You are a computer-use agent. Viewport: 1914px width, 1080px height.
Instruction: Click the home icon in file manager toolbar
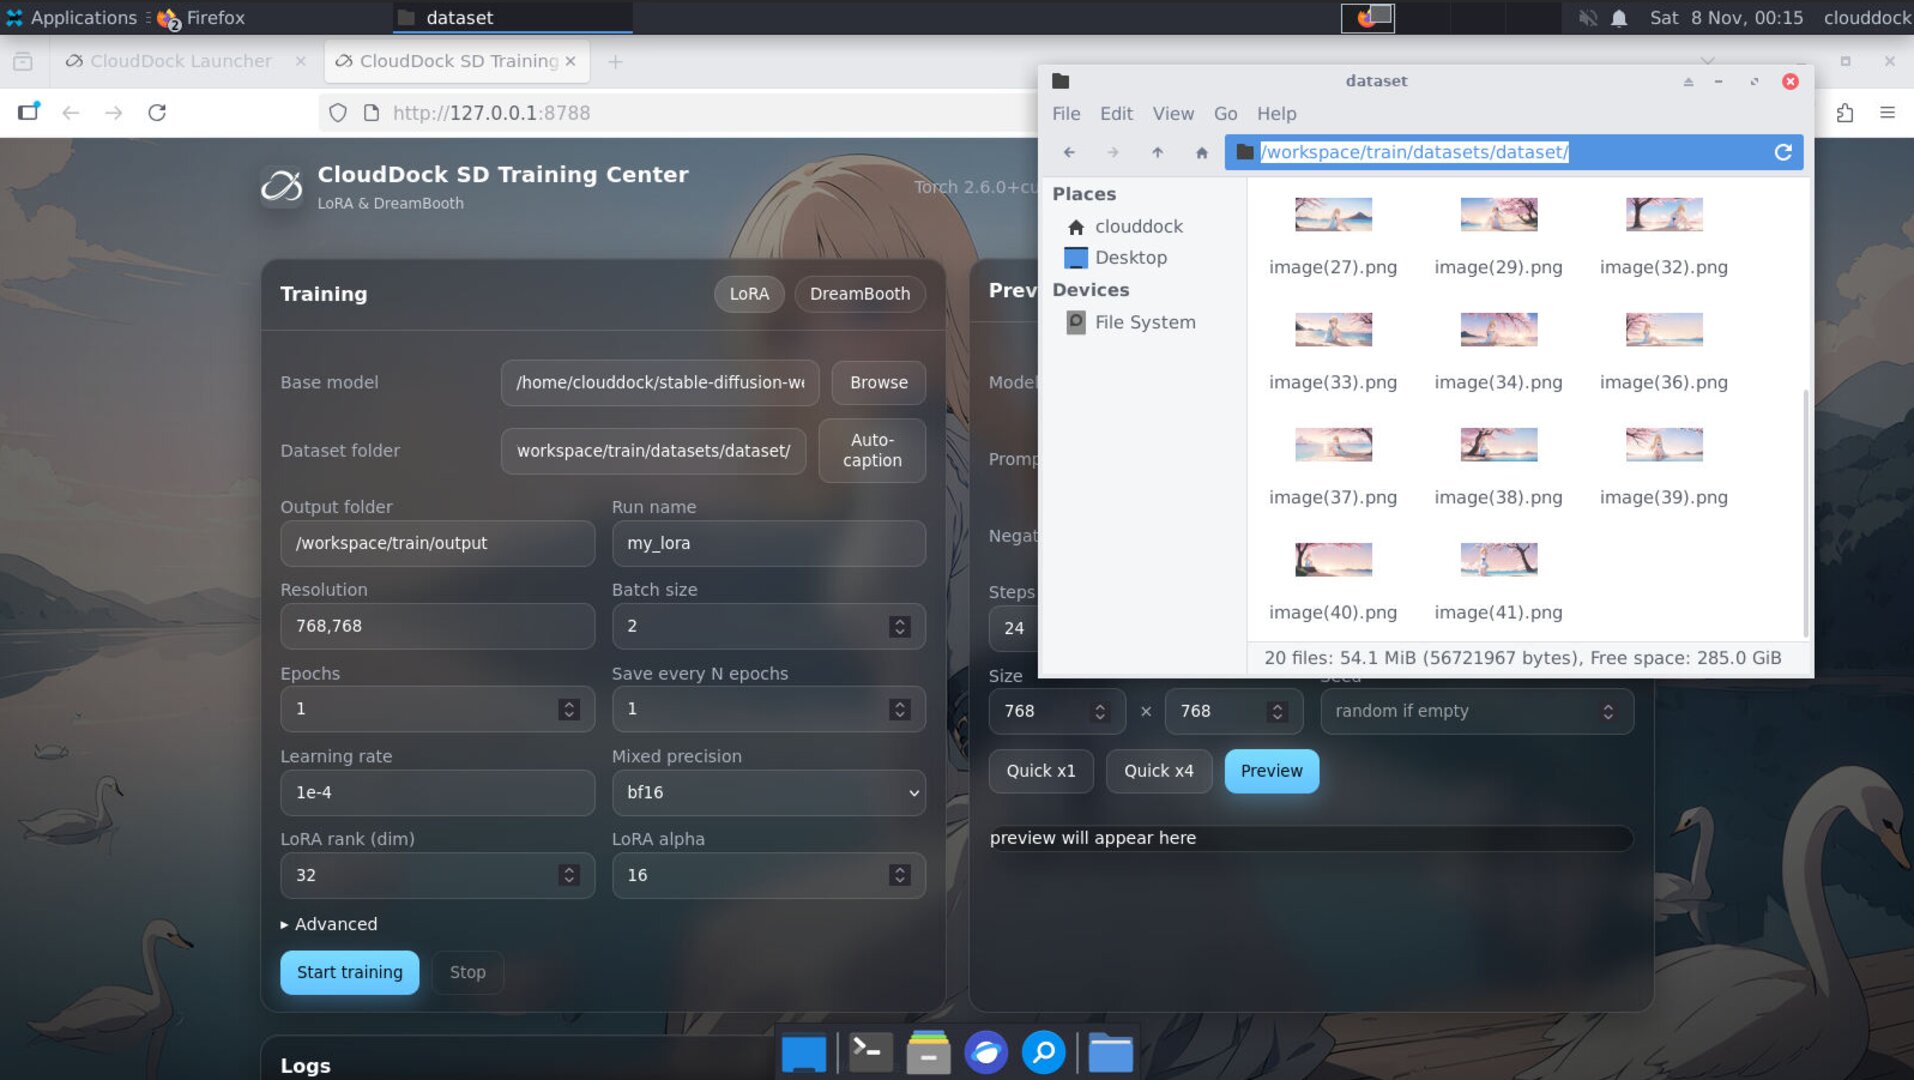point(1201,152)
